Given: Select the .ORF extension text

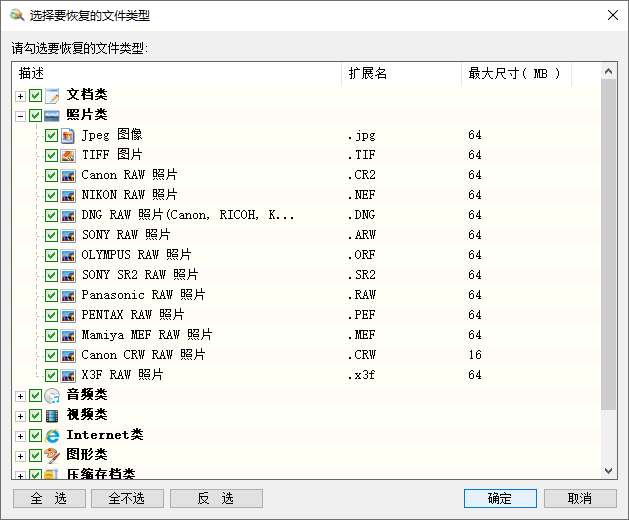Looking at the screenshot, I should (x=362, y=255).
